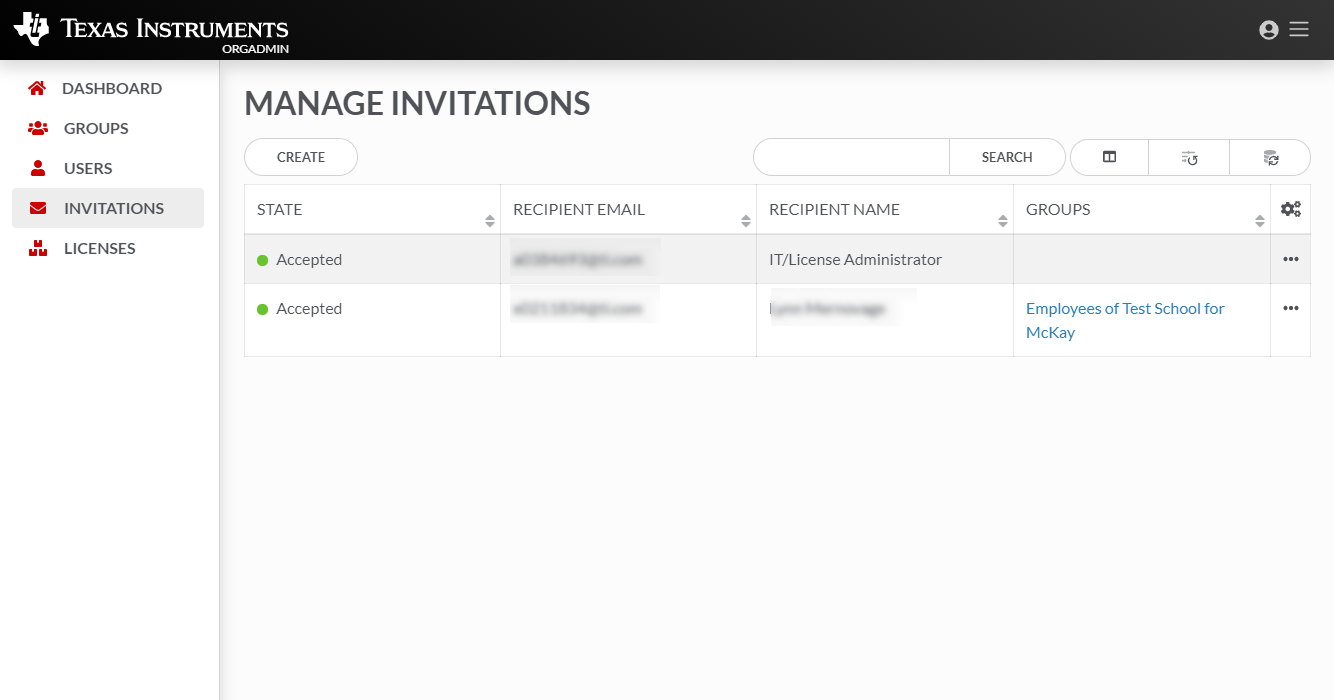Image resolution: width=1334 pixels, height=700 pixels.
Task: Click the refresh data toolbar icon
Action: tap(1270, 157)
